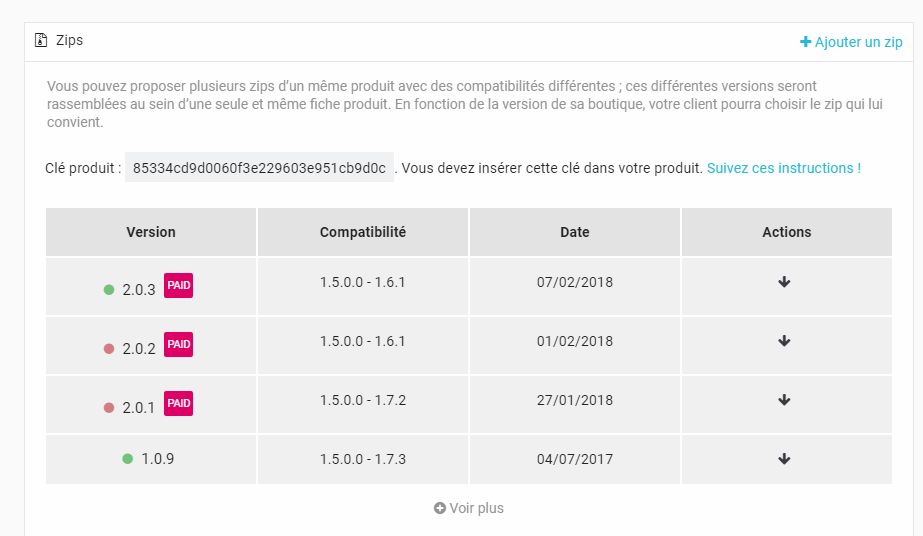Screen dimensions: 923x536
Task: Click the Version column header
Action: [151, 232]
